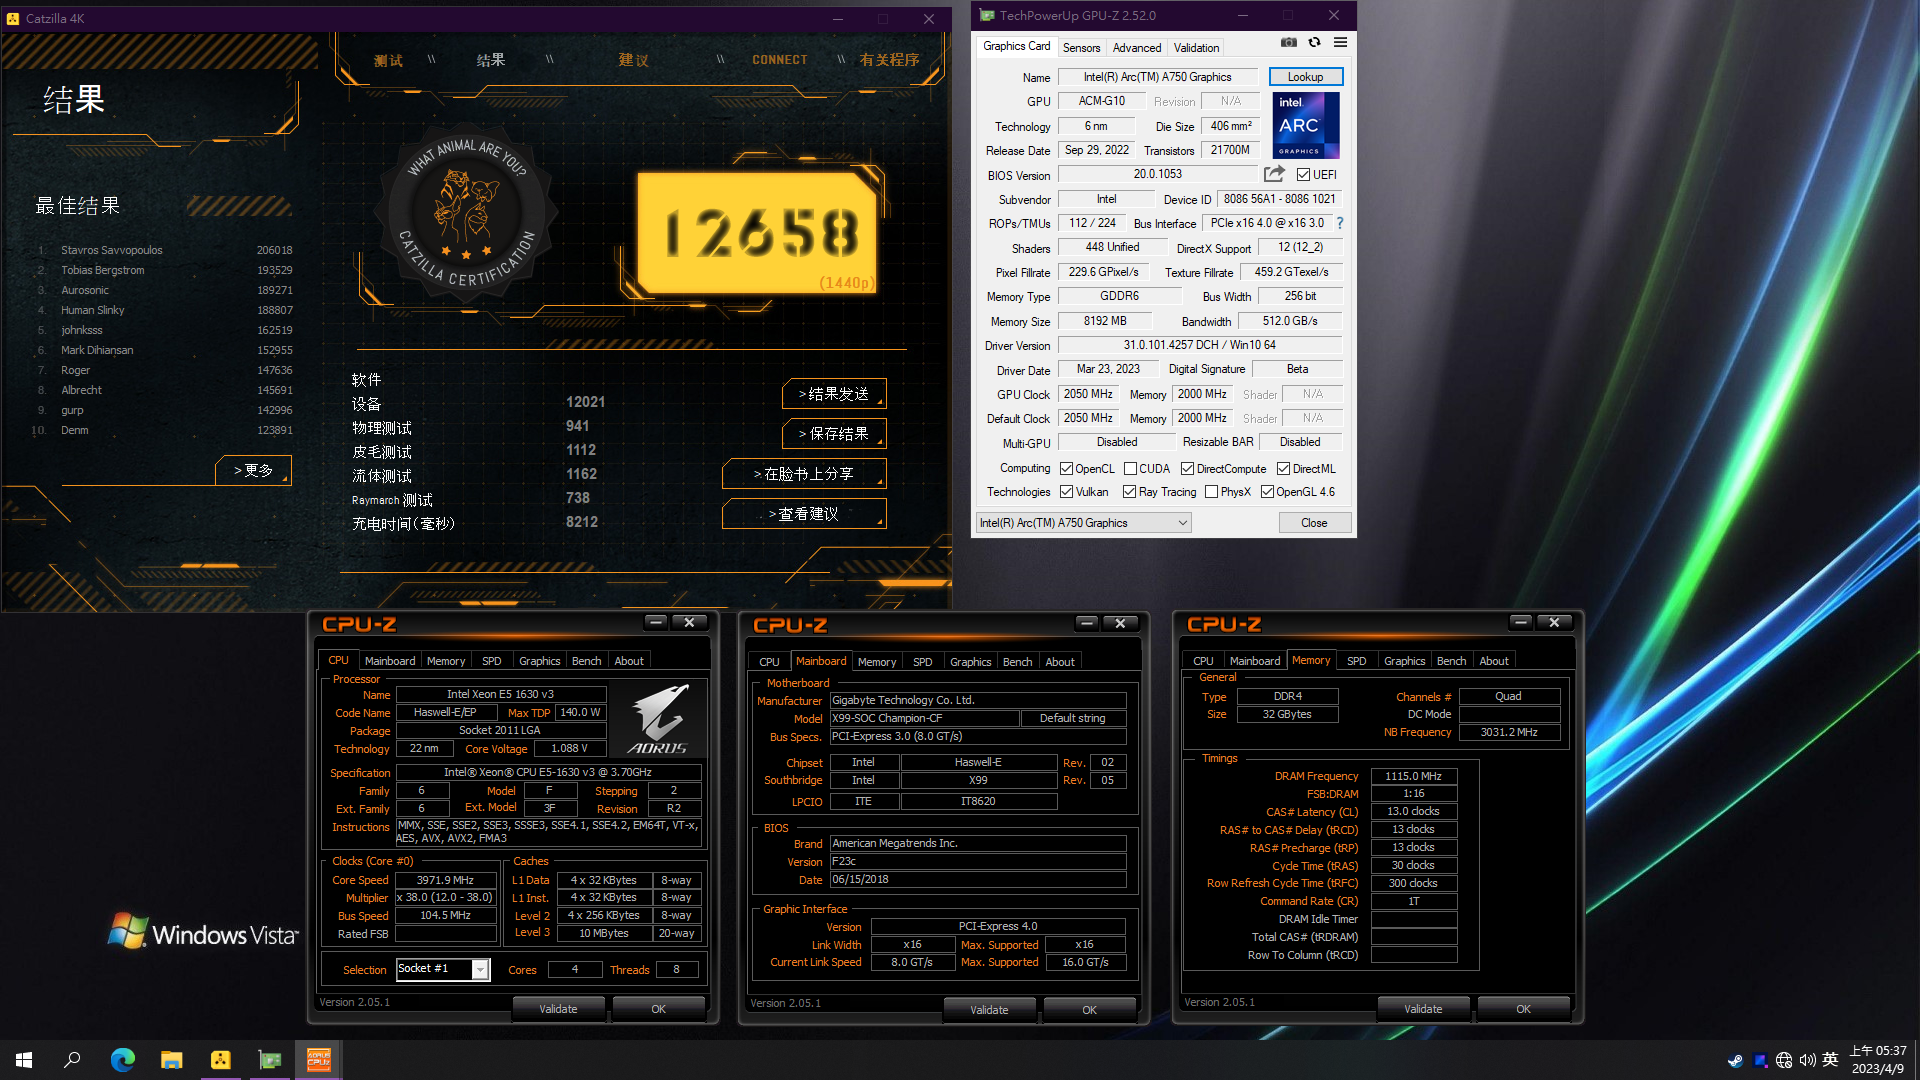Screen dimensions: 1920x1080
Task: Click Stavros Savvopoulos in the leaderboard
Action: click(111, 250)
